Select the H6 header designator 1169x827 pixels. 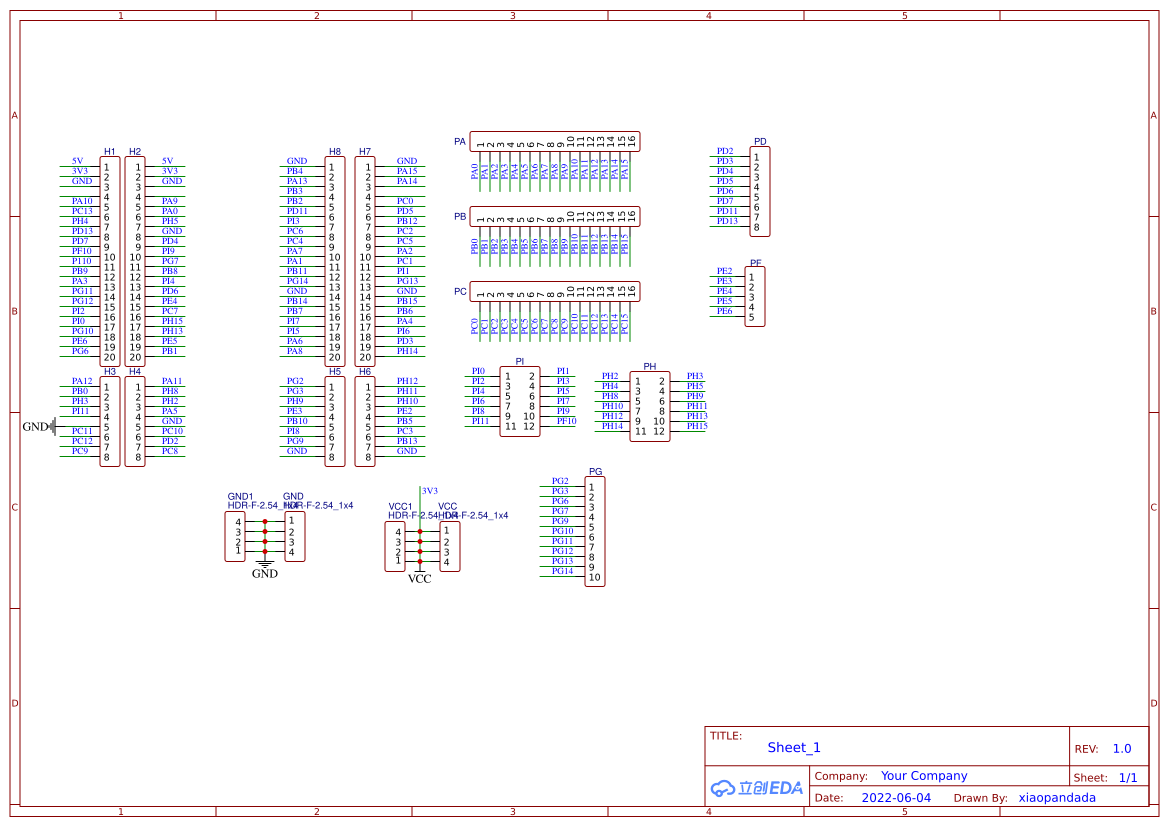click(x=365, y=371)
